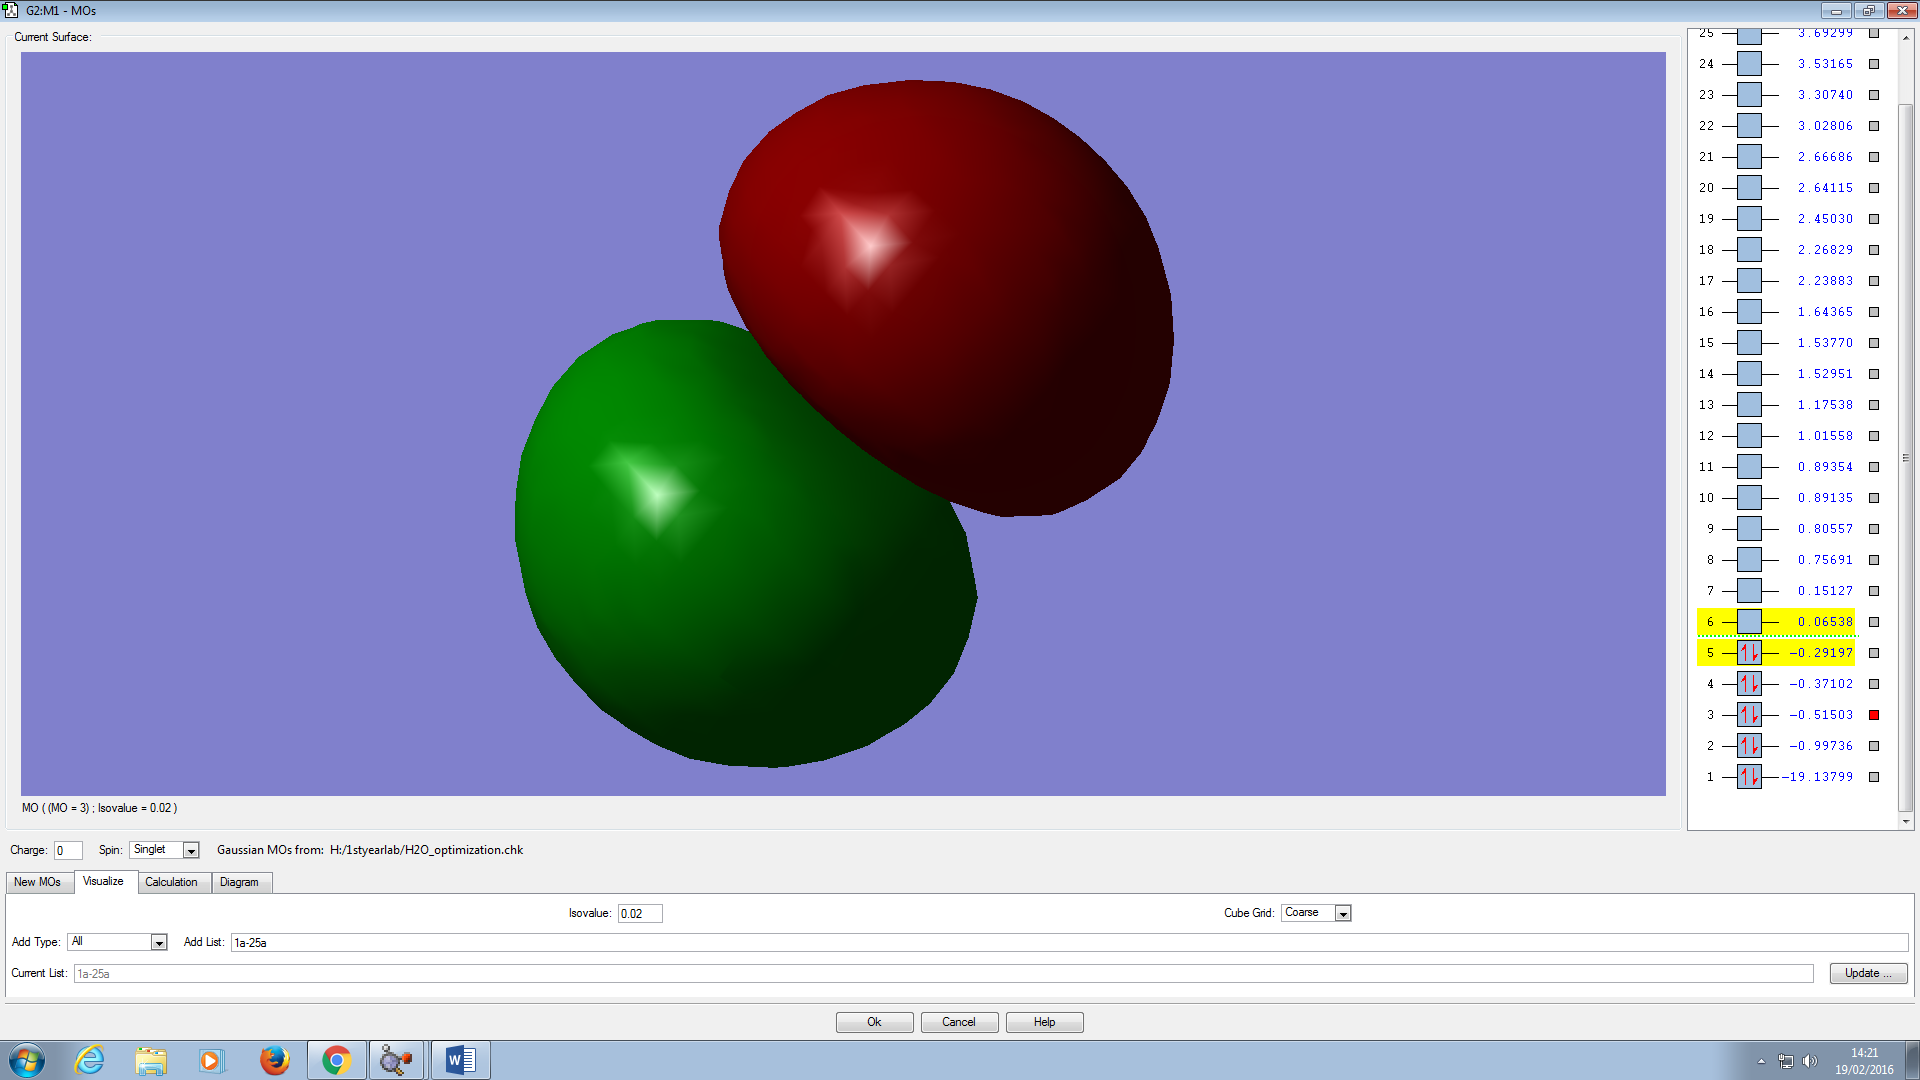
Task: Open the GaussView taskbar icon
Action: pos(397,1060)
